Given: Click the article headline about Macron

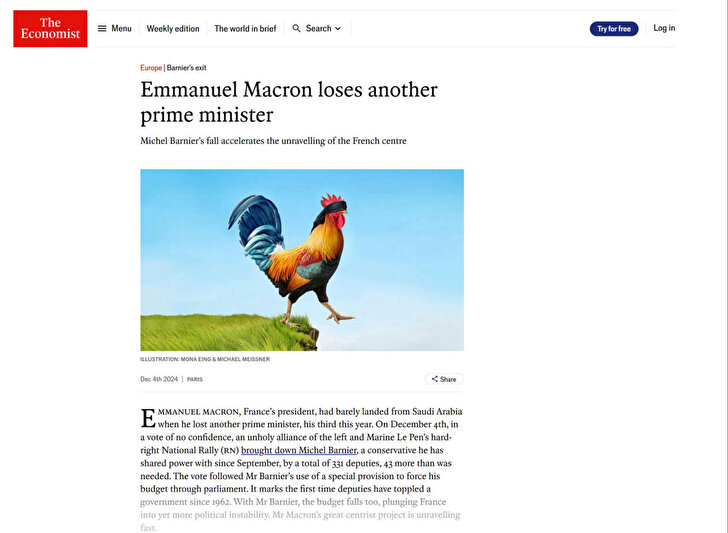Looking at the screenshot, I should tap(289, 102).
